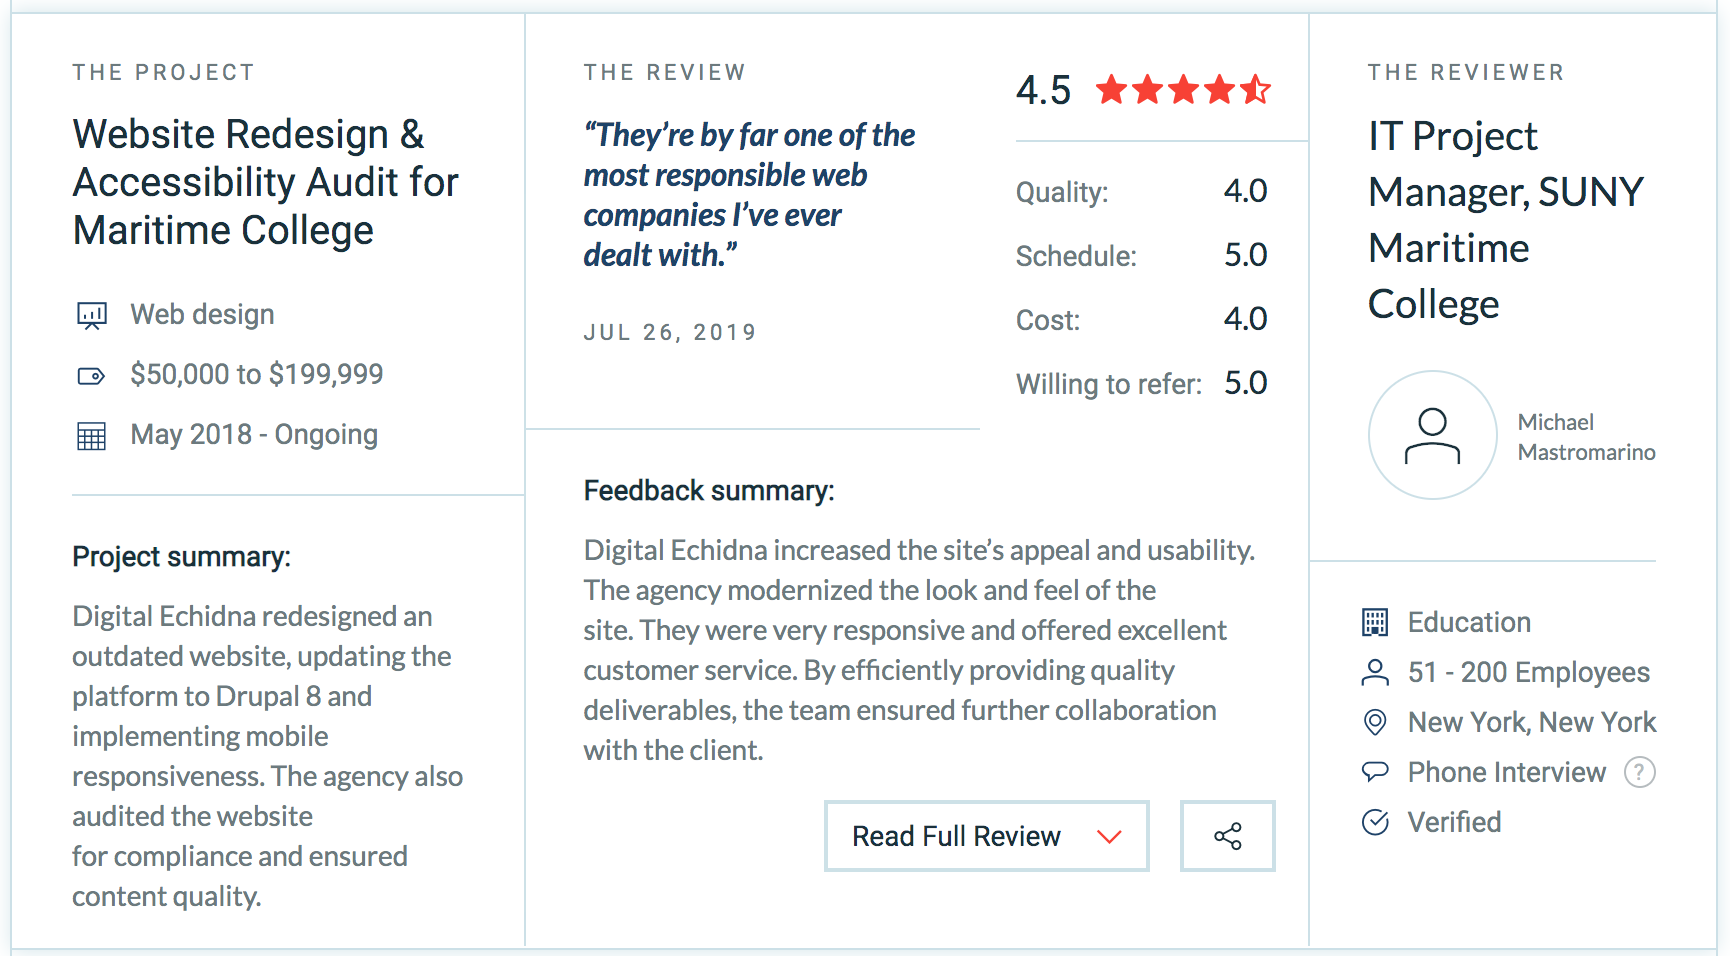The width and height of the screenshot is (1730, 956).
Task: Click the Verified checkmark icon
Action: (x=1375, y=822)
